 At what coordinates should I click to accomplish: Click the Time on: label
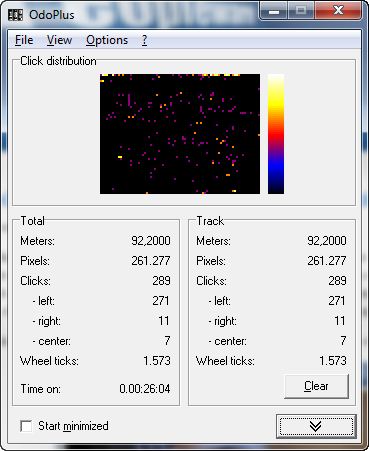[x=41, y=389]
